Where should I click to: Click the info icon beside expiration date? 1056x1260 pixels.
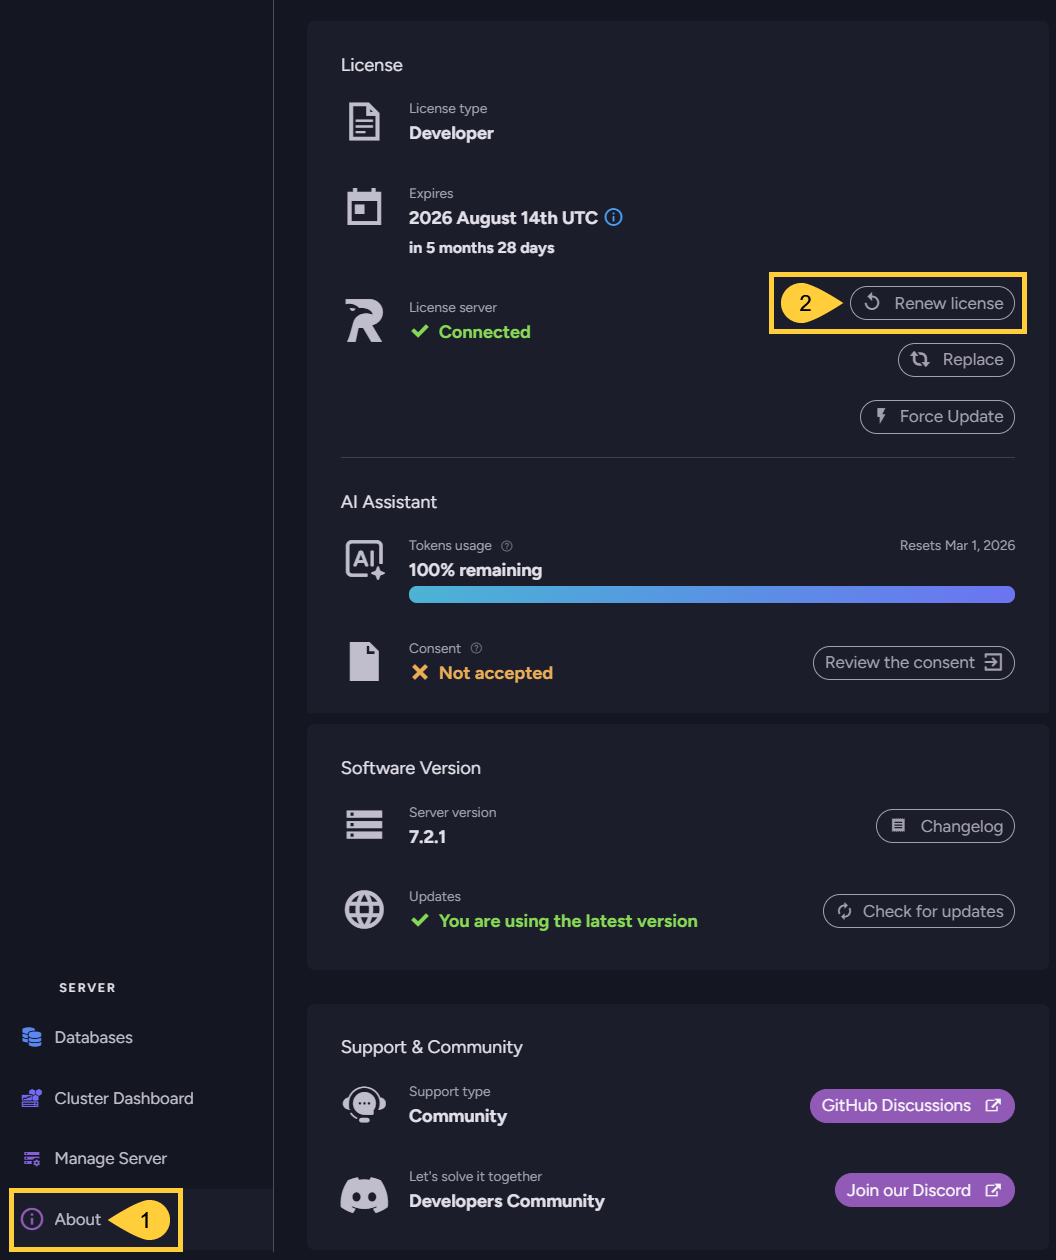point(614,217)
